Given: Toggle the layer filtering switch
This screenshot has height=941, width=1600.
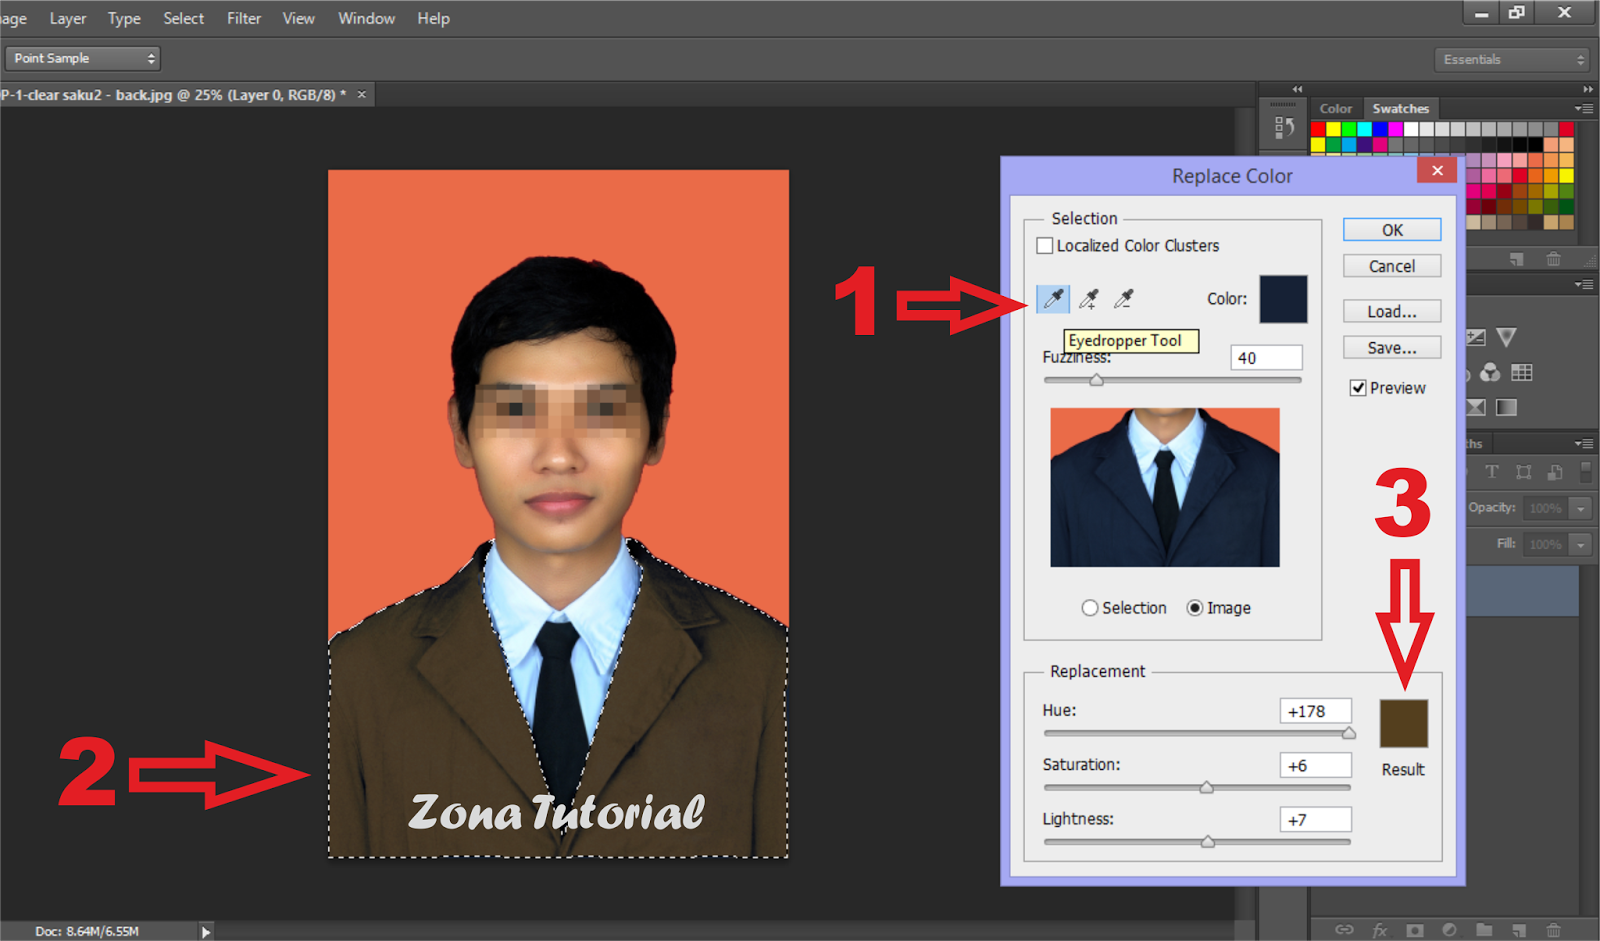Looking at the screenshot, I should 1586,470.
